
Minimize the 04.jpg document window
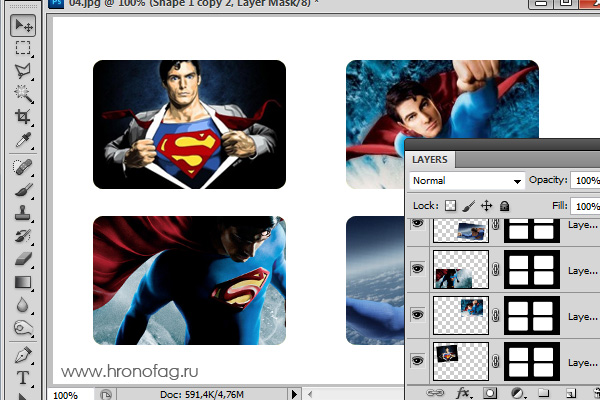click(540, 3)
